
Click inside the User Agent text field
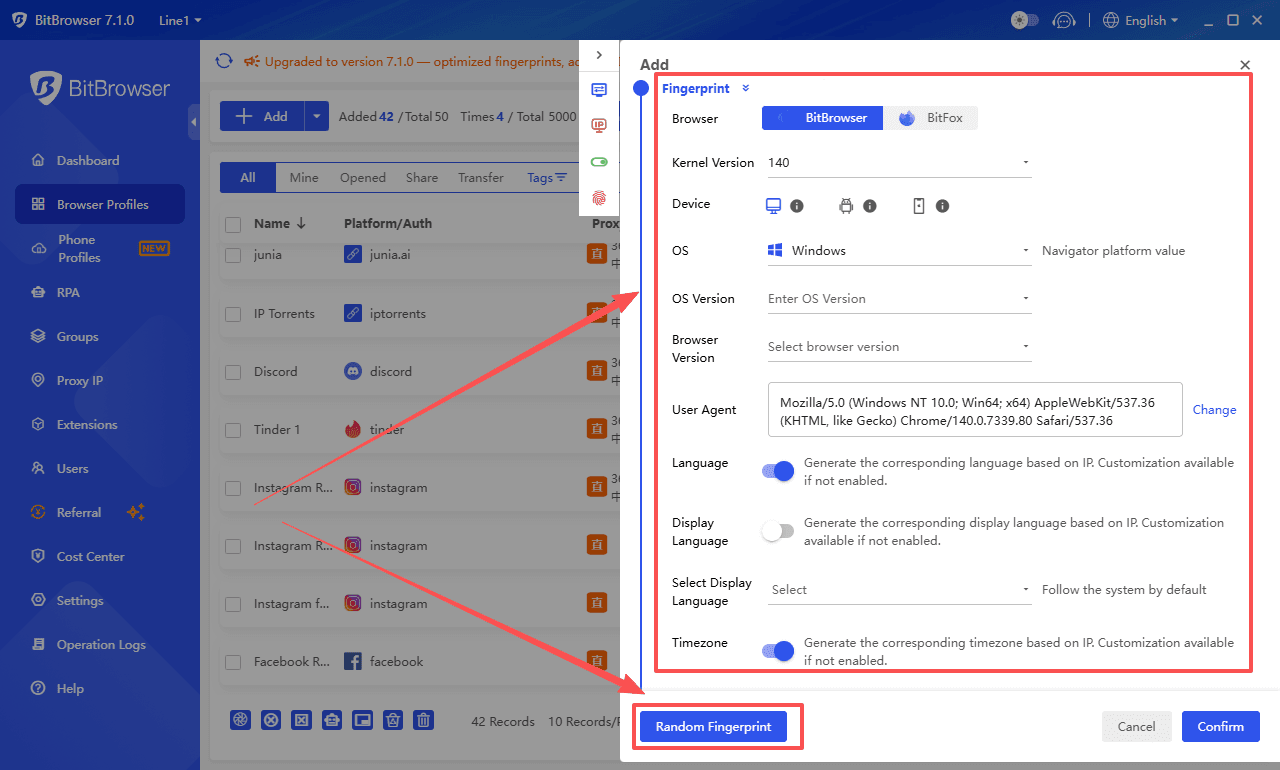[970, 409]
